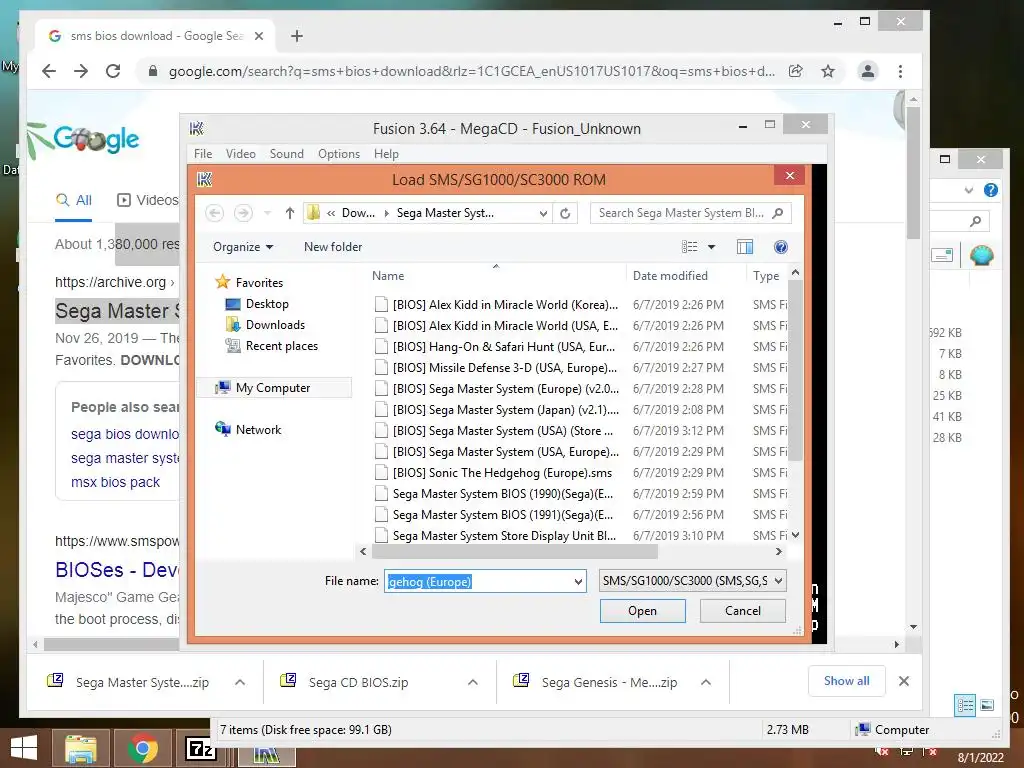This screenshot has width=1024, height=768.
Task: Open the Organize dropdown
Action: 243,247
